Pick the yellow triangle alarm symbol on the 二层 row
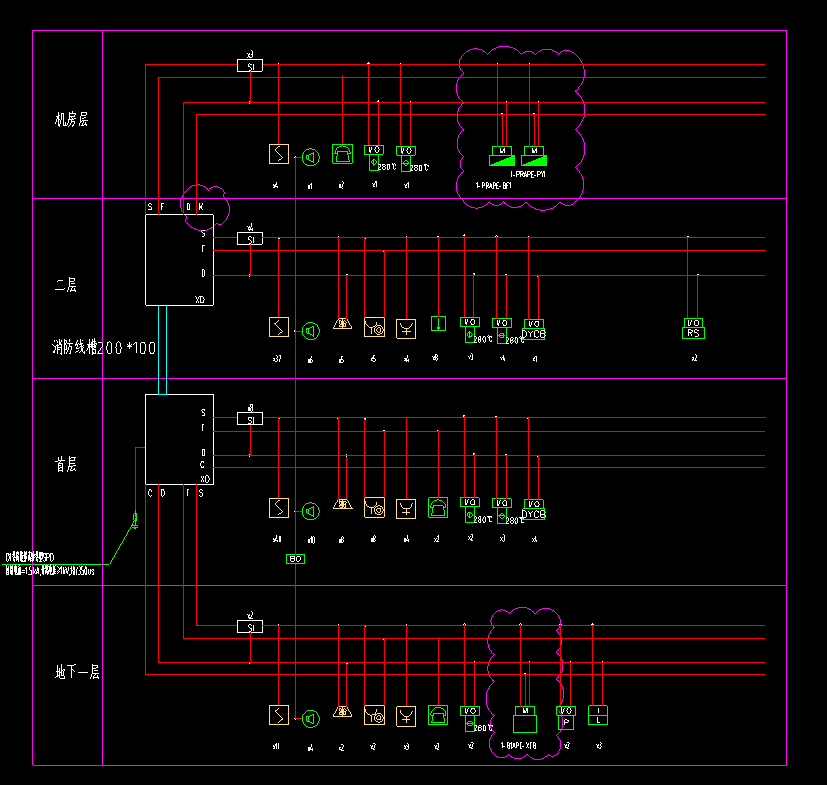Image resolution: width=827 pixels, height=785 pixels. [342, 324]
